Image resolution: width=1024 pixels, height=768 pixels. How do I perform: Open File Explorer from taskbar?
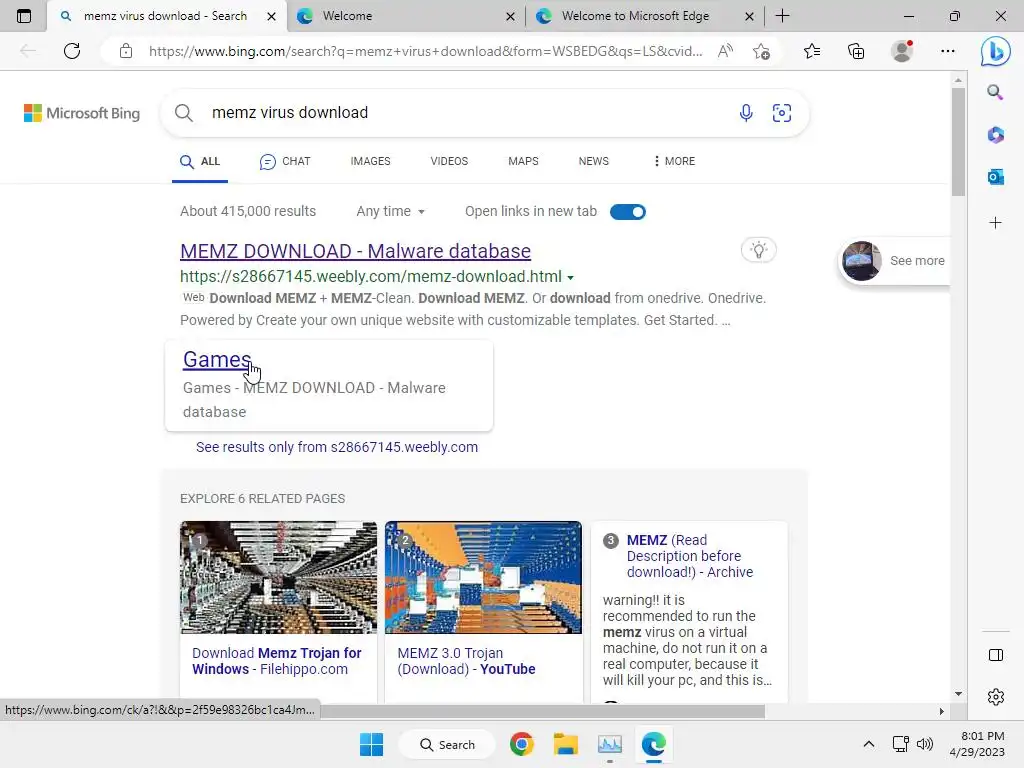coord(566,744)
